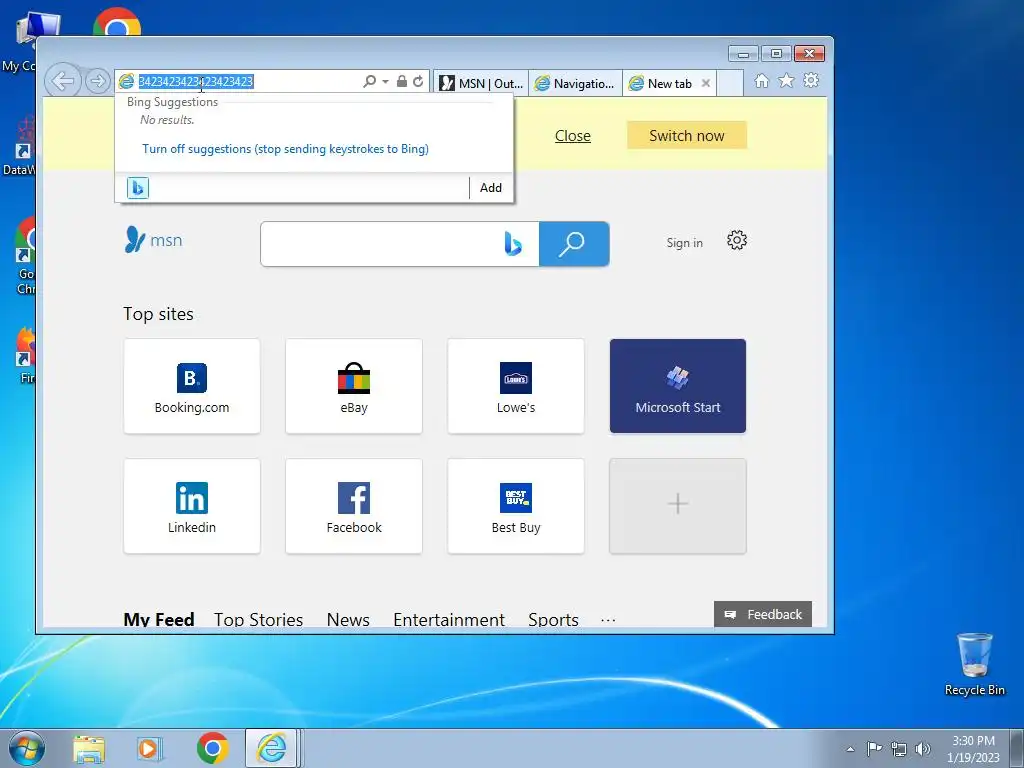Screen dimensions: 1024x768
Task: Select the Recycle Bin desktop icon
Action: pyautogui.click(x=974, y=664)
